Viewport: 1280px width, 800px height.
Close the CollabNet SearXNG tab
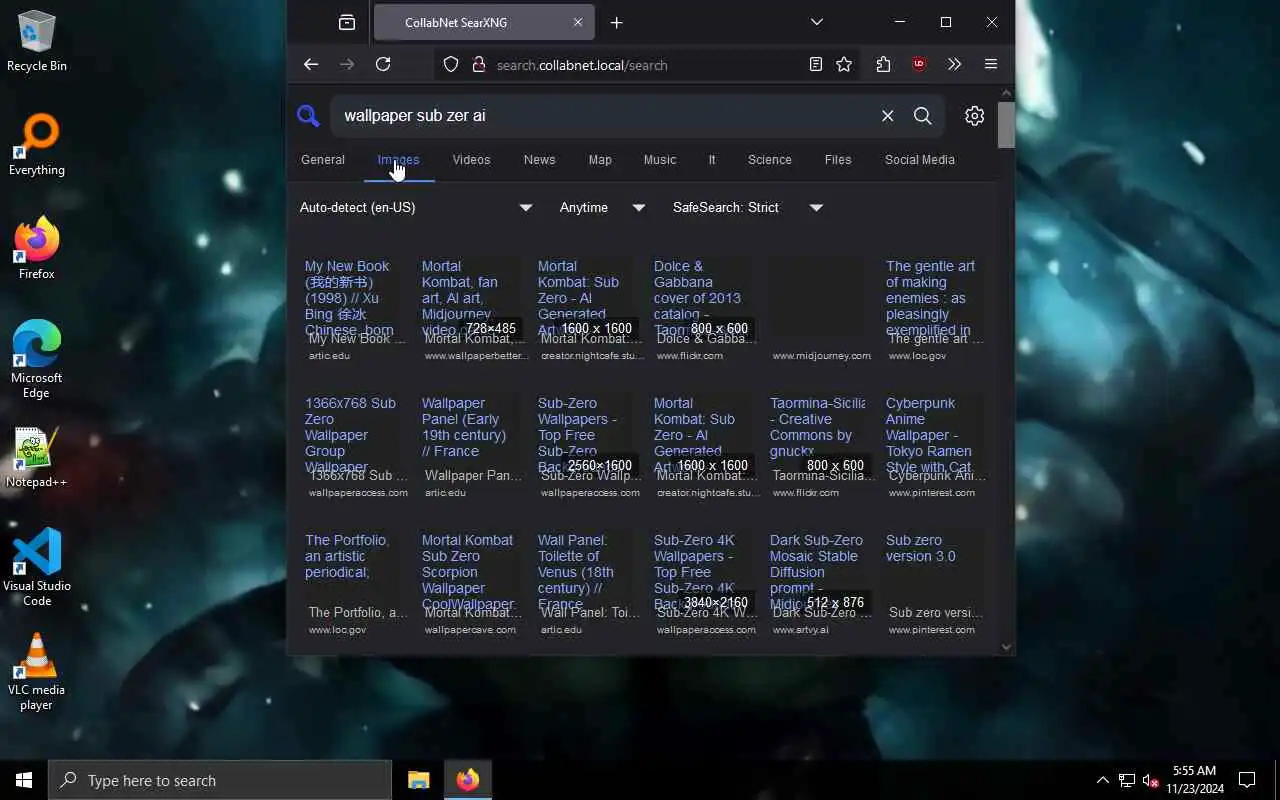tap(578, 22)
